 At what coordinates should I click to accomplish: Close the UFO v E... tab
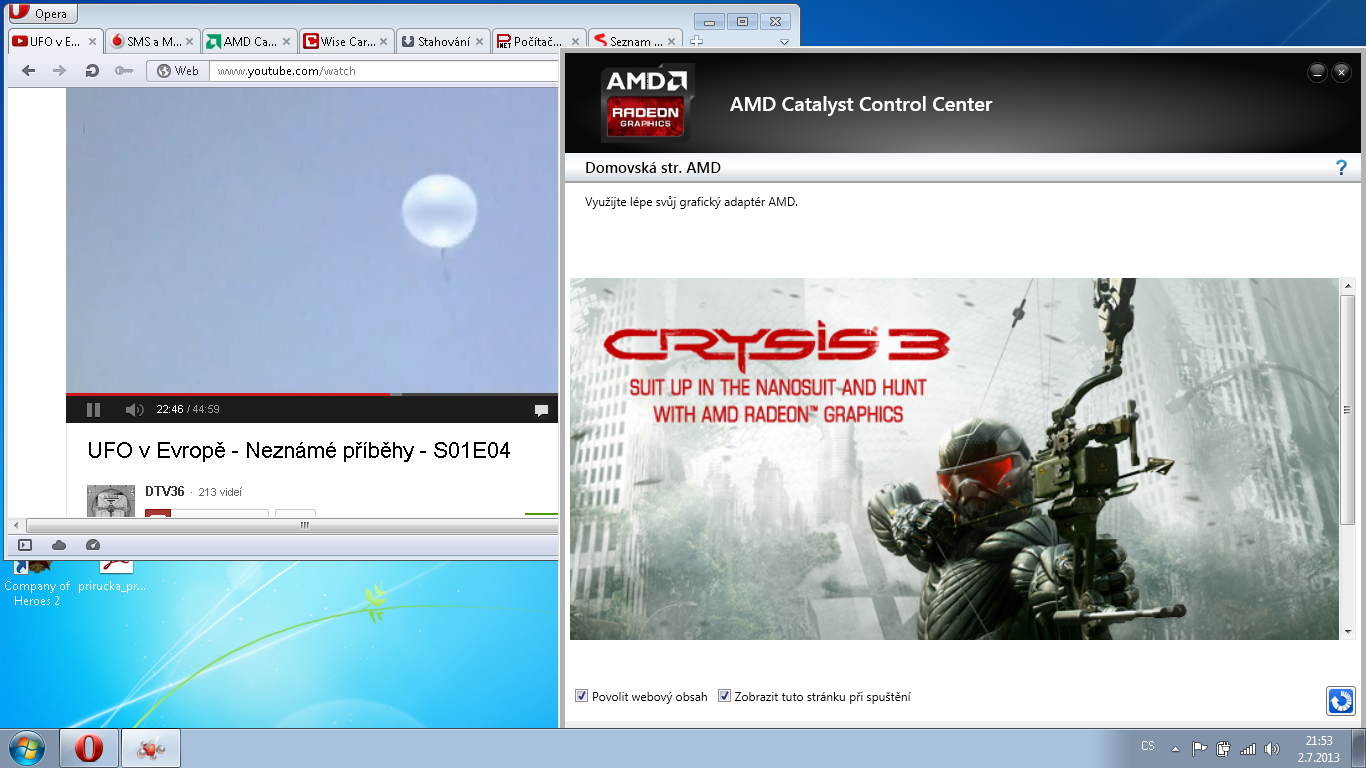pos(92,42)
